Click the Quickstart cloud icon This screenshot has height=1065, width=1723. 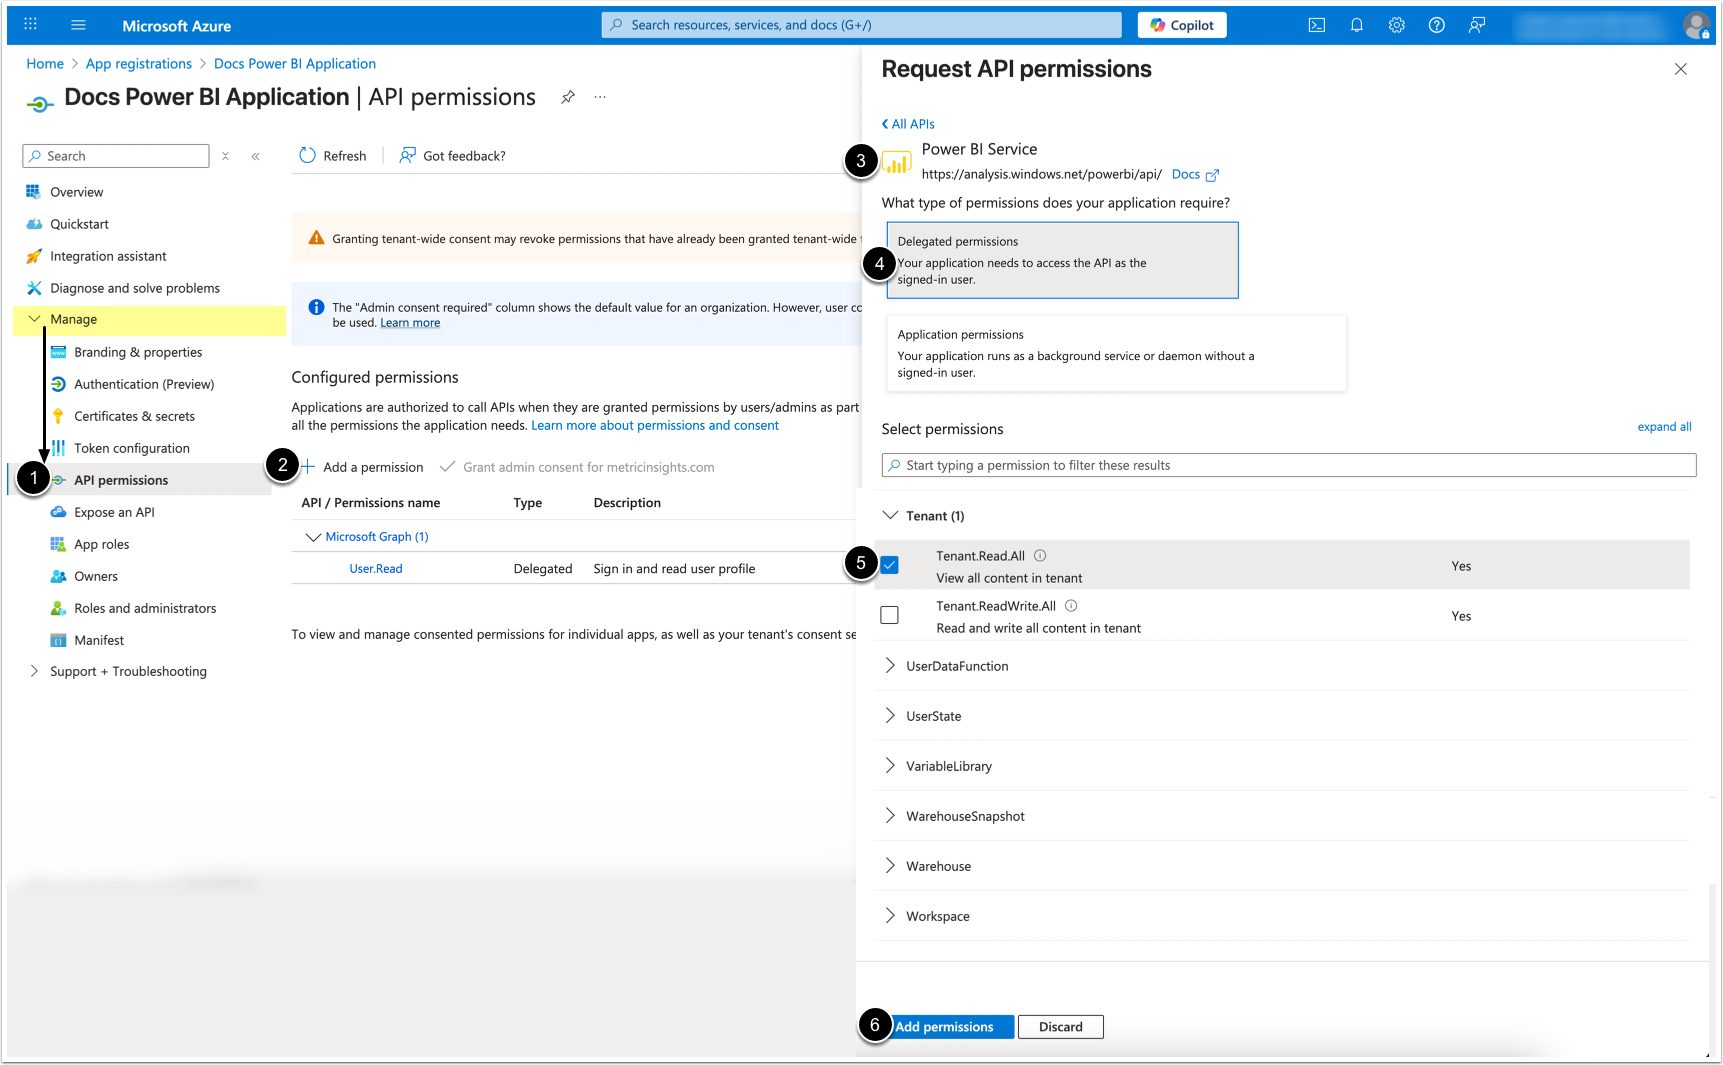pyautogui.click(x=33, y=224)
